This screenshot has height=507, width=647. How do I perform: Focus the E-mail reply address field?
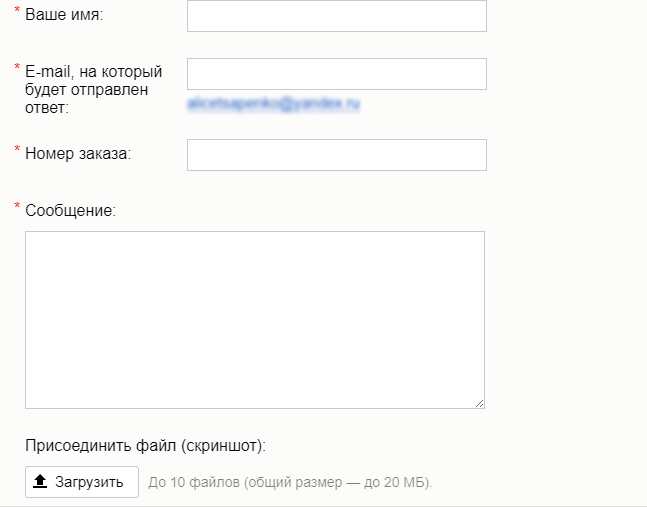pos(337,74)
